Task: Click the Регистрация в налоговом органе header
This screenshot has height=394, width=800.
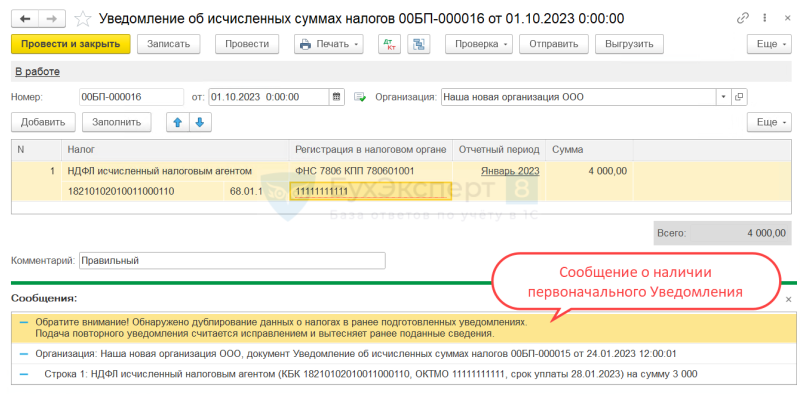Action: [371, 150]
